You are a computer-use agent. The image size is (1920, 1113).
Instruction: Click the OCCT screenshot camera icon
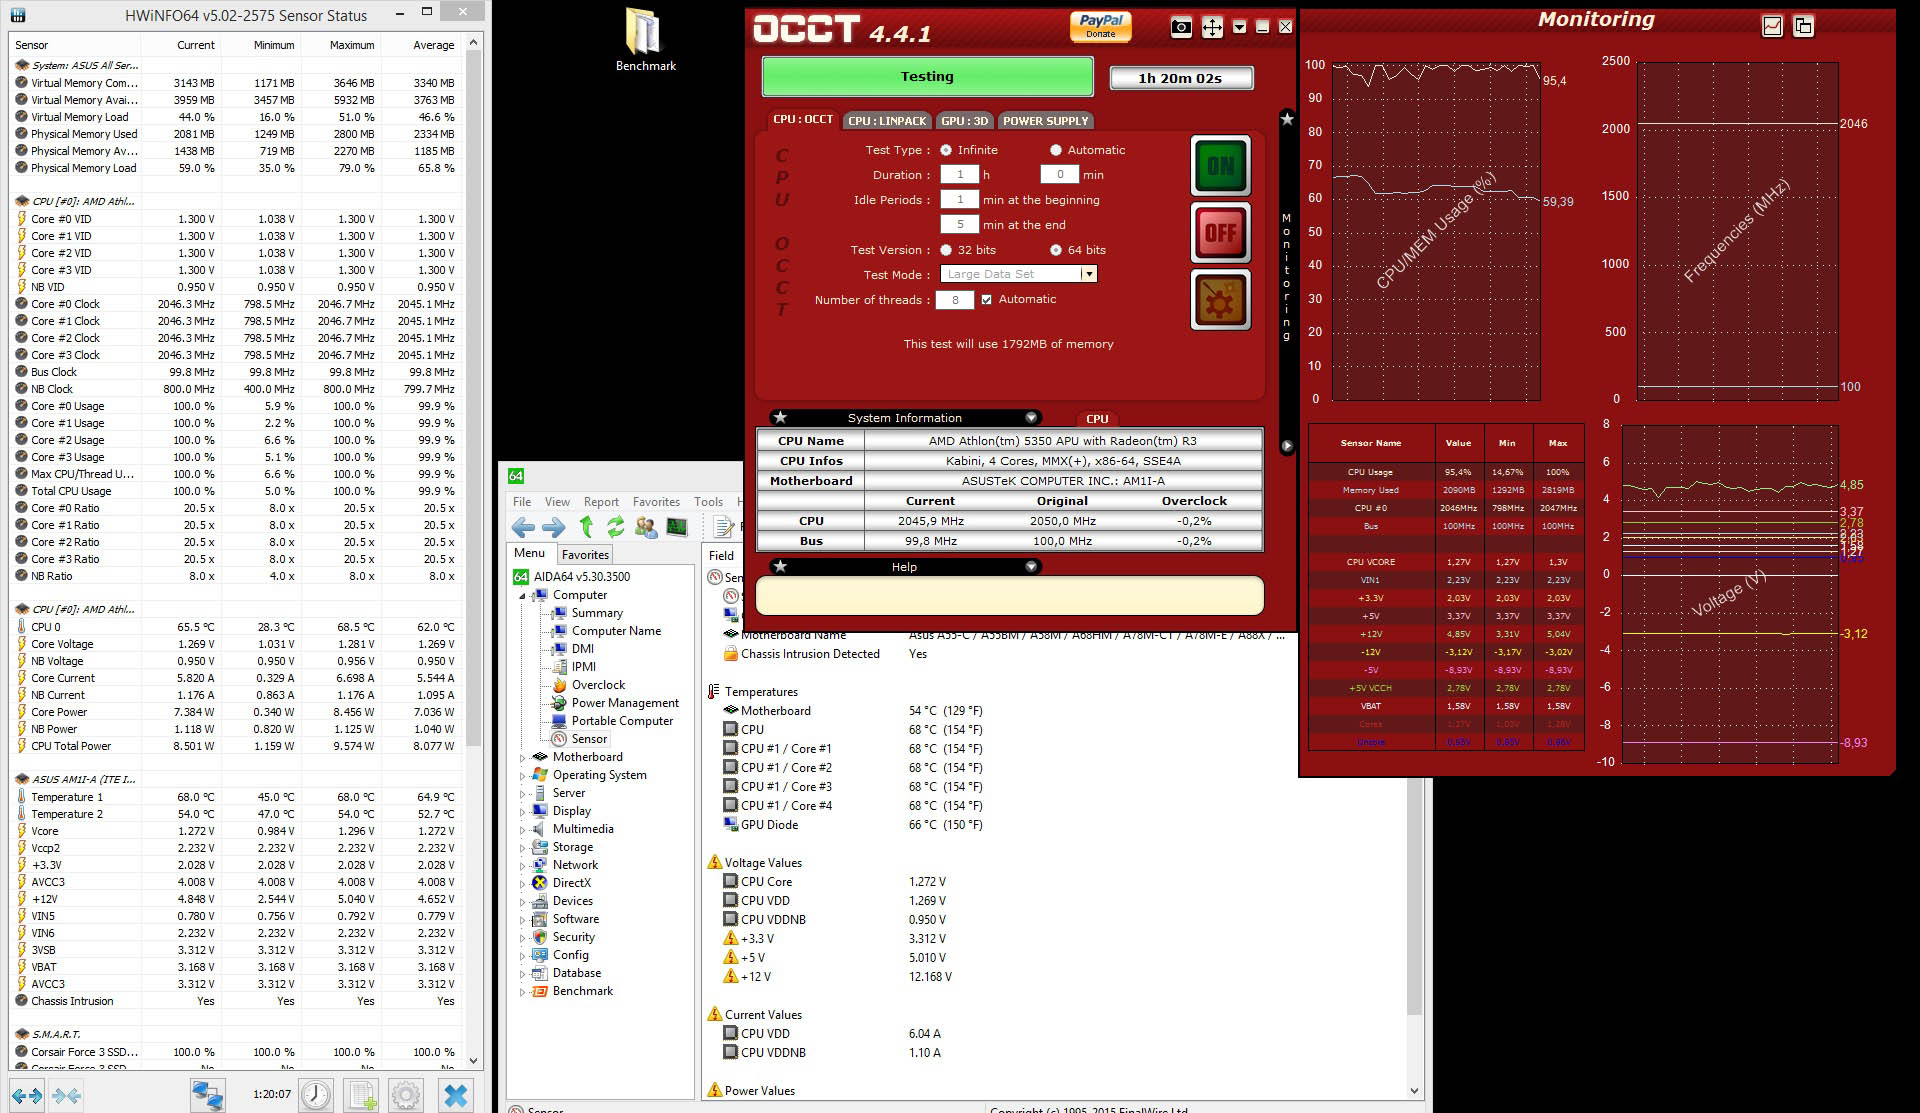pyautogui.click(x=1181, y=27)
